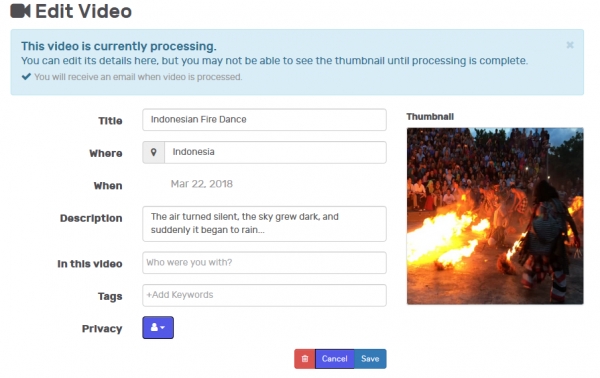This screenshot has height=378, width=600.
Task: Dismiss the processing alert with the X
Action: point(570,45)
